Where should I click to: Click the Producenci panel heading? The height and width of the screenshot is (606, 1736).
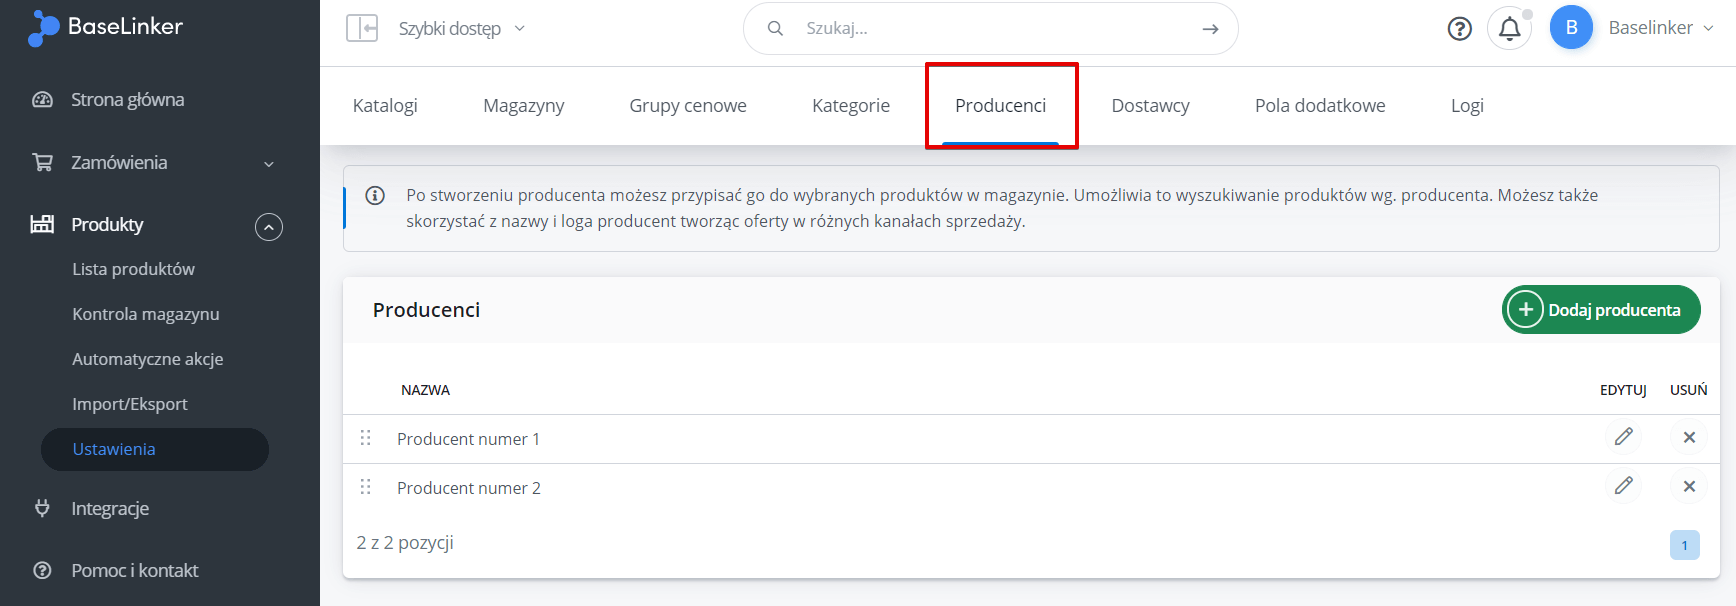426,310
